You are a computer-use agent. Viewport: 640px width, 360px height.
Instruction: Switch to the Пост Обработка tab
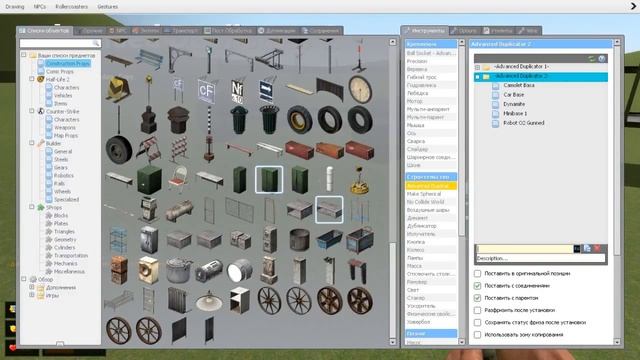pos(229,31)
